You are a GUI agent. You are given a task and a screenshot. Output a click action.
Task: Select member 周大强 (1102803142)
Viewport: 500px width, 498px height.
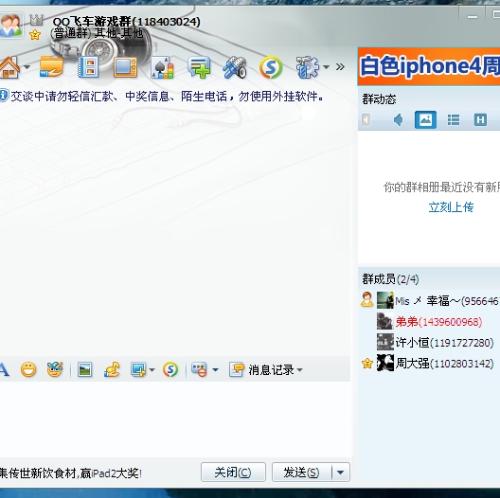[430, 363]
